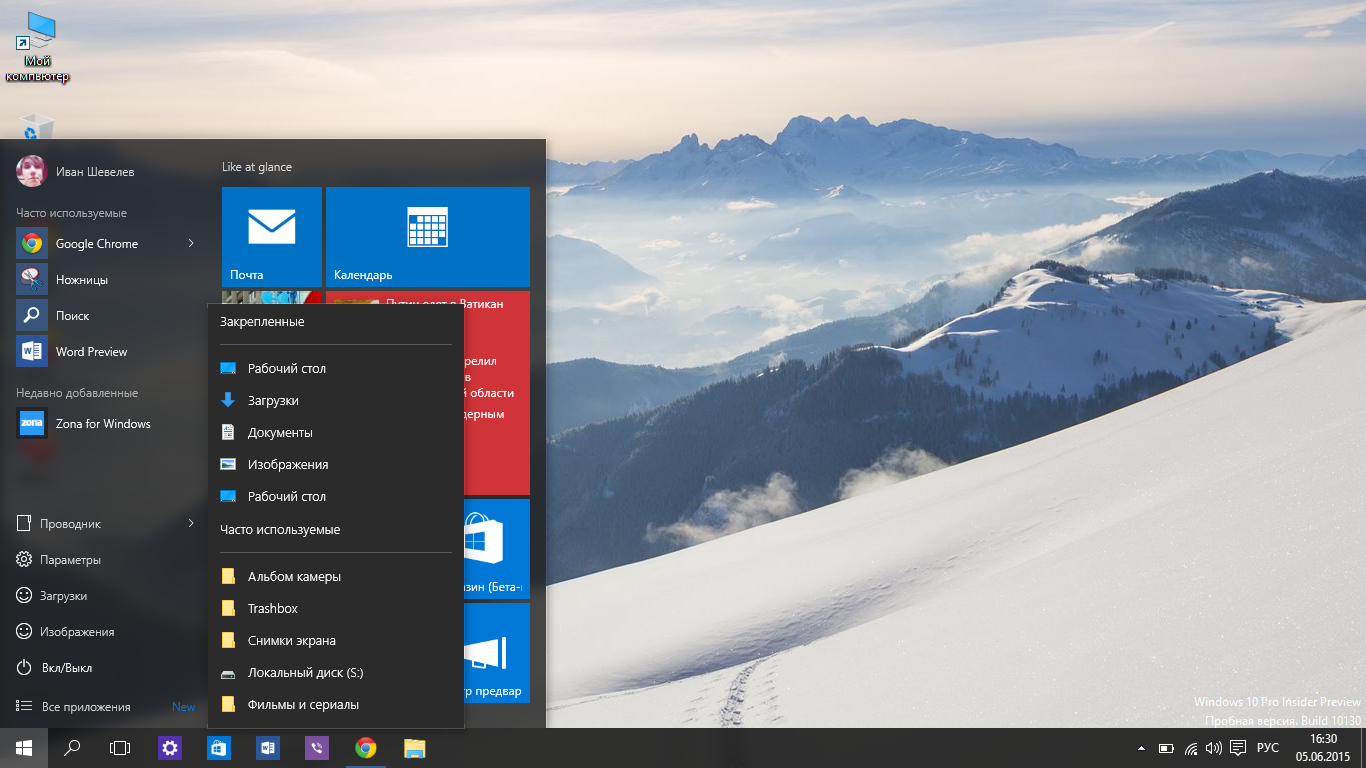Open the Calendar (Календарь) tile

click(x=427, y=236)
